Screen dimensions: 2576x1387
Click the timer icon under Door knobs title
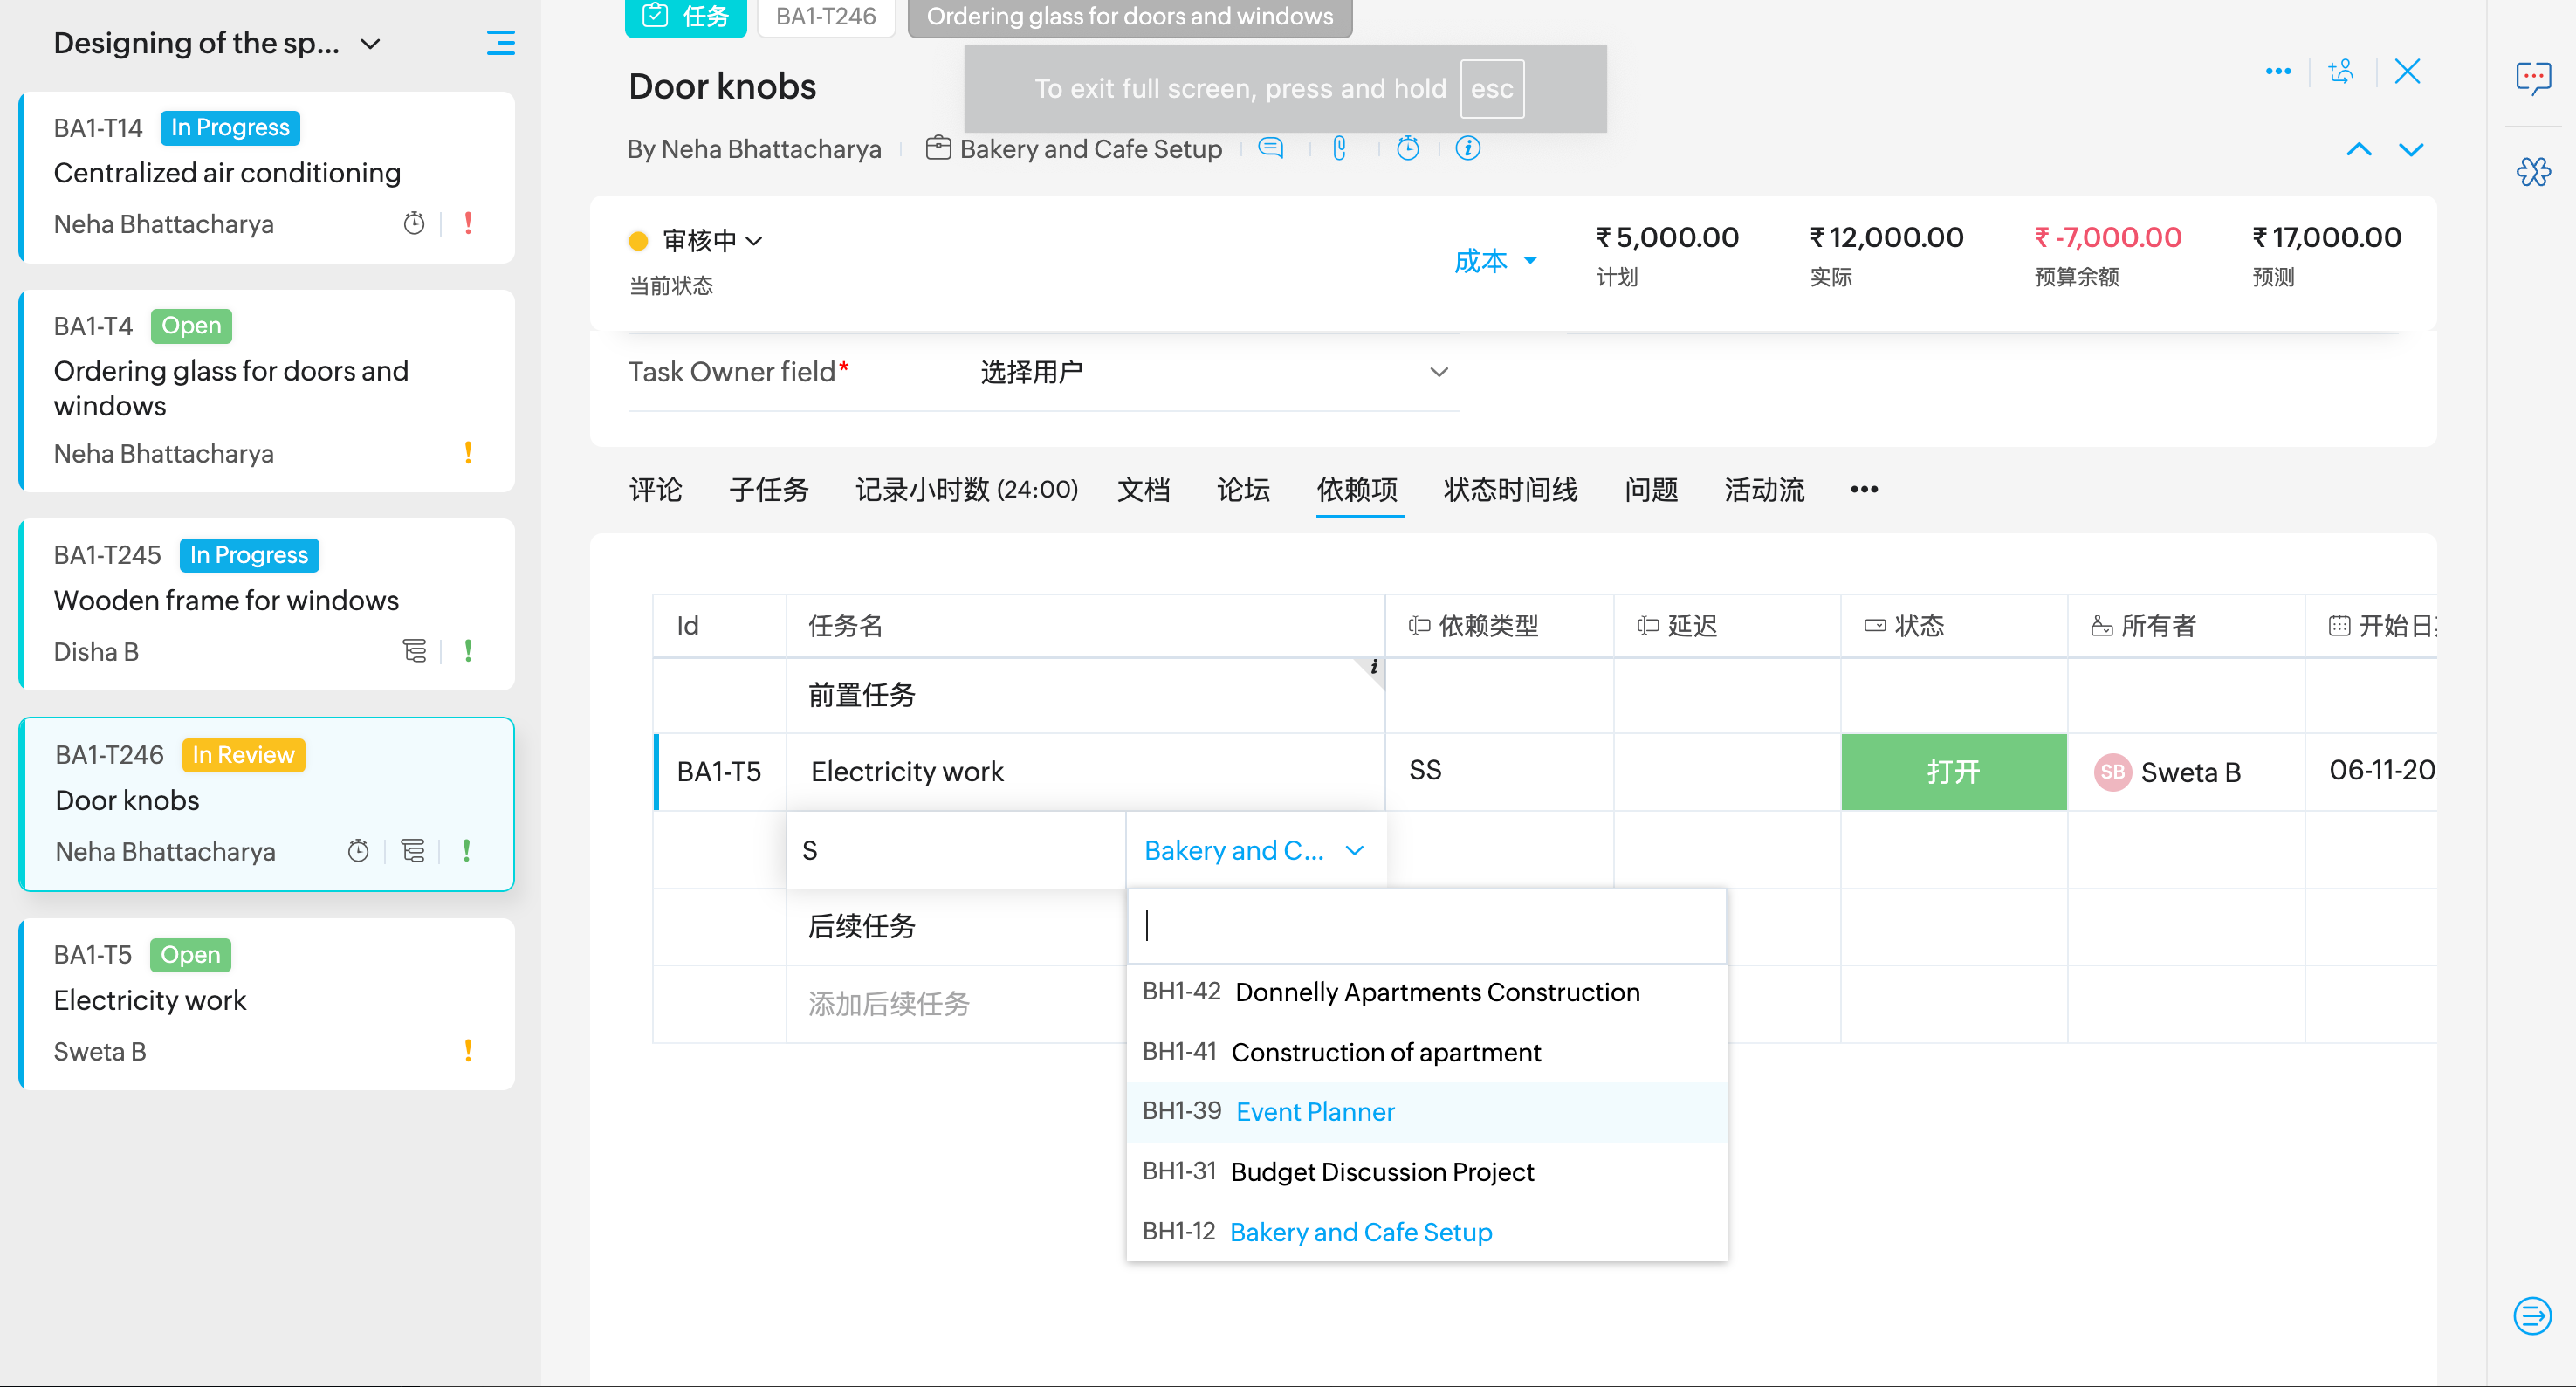pyautogui.click(x=1407, y=148)
